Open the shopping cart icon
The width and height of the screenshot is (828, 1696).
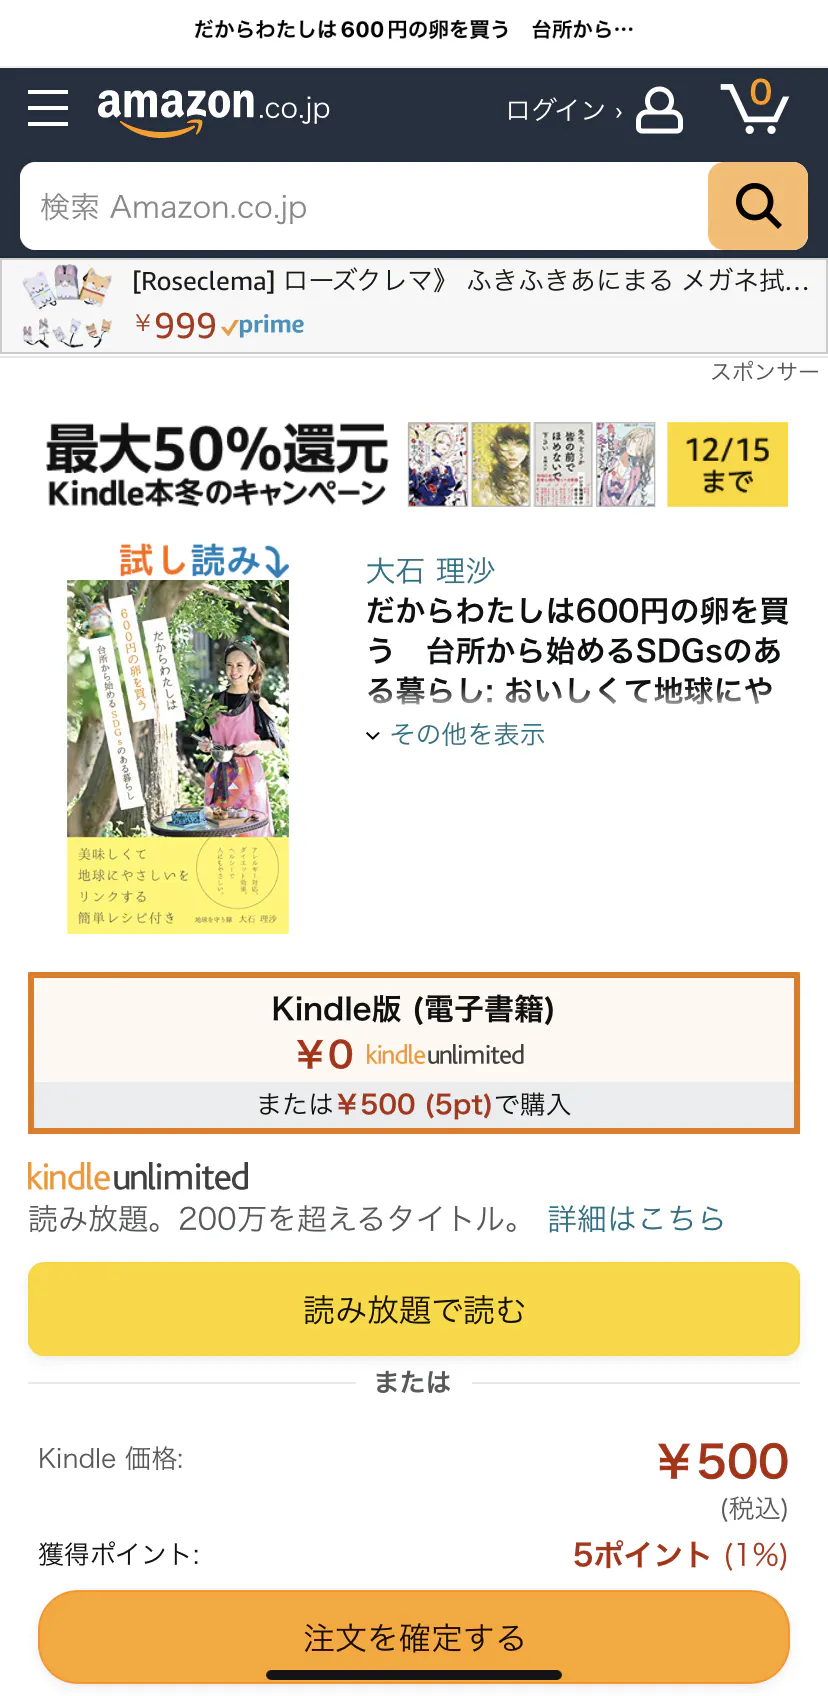tap(755, 107)
